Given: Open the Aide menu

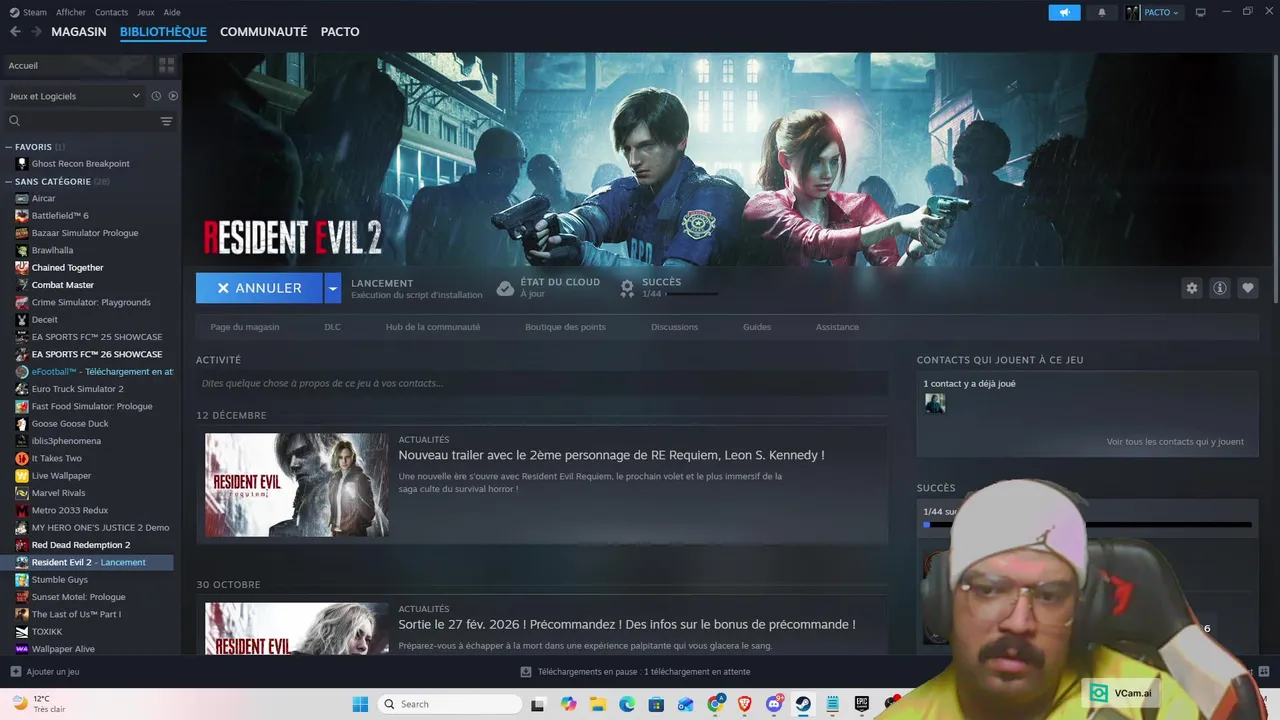Looking at the screenshot, I should pyautogui.click(x=172, y=12).
